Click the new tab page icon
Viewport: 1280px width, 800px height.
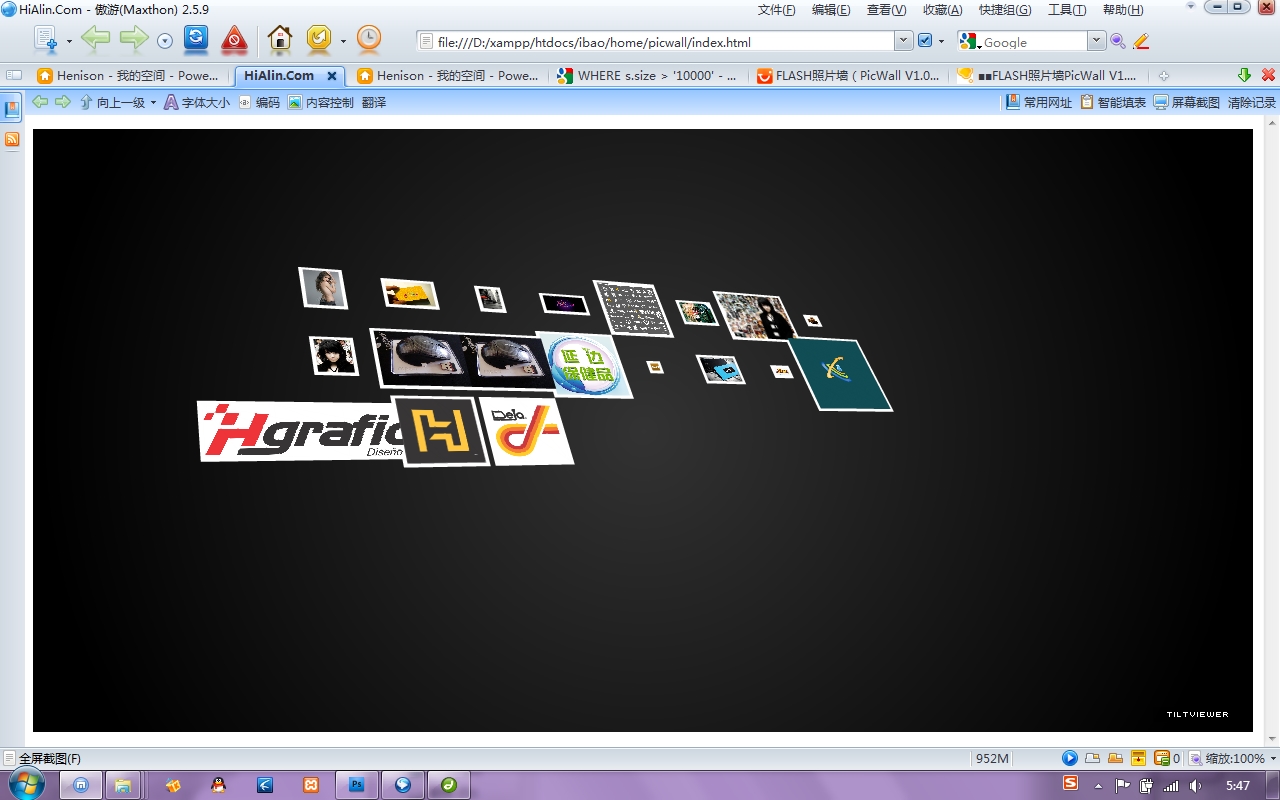[x=46, y=39]
